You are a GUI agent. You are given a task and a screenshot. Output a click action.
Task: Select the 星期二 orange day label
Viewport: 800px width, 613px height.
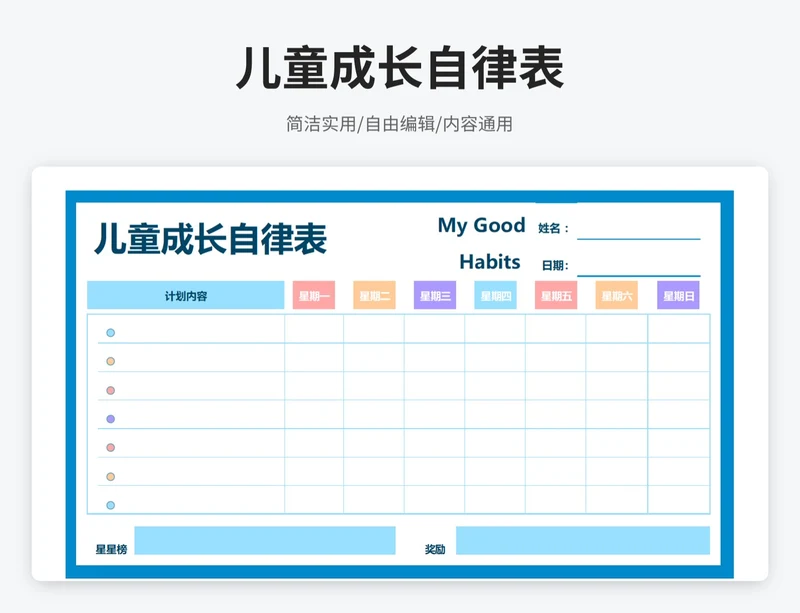tap(374, 296)
